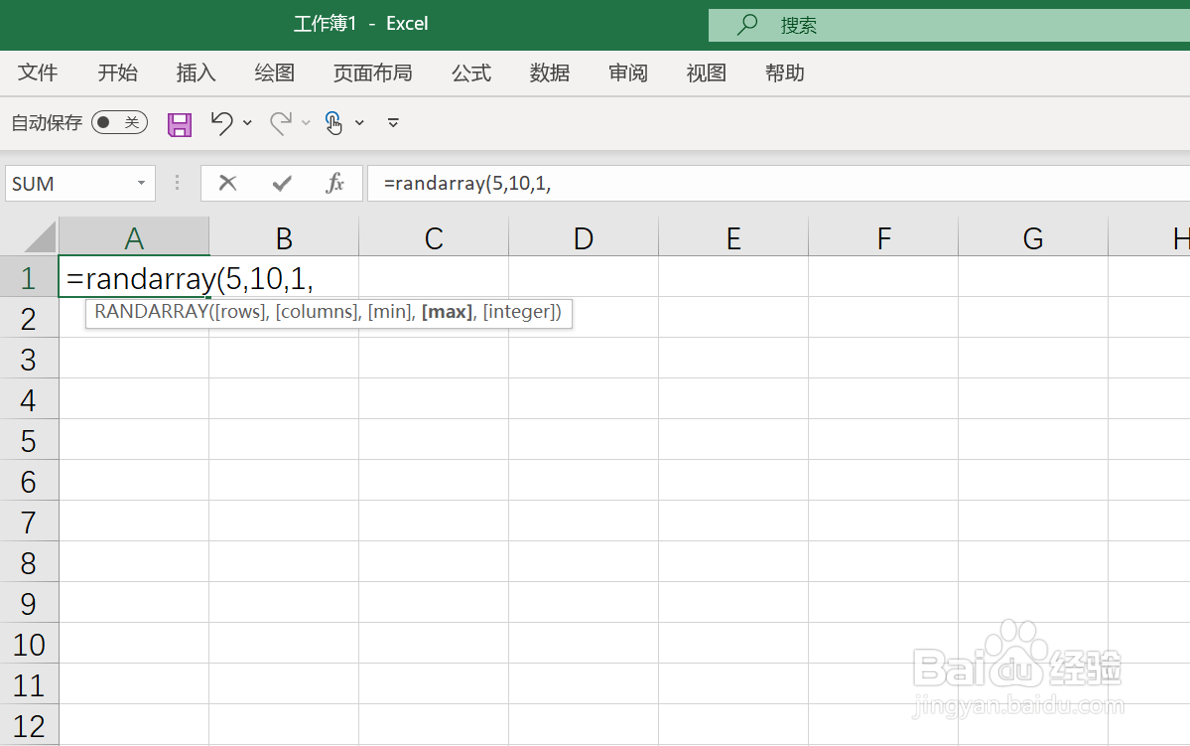This screenshot has width=1190, height=746.
Task: Select row 4 header
Action: tap(29, 400)
